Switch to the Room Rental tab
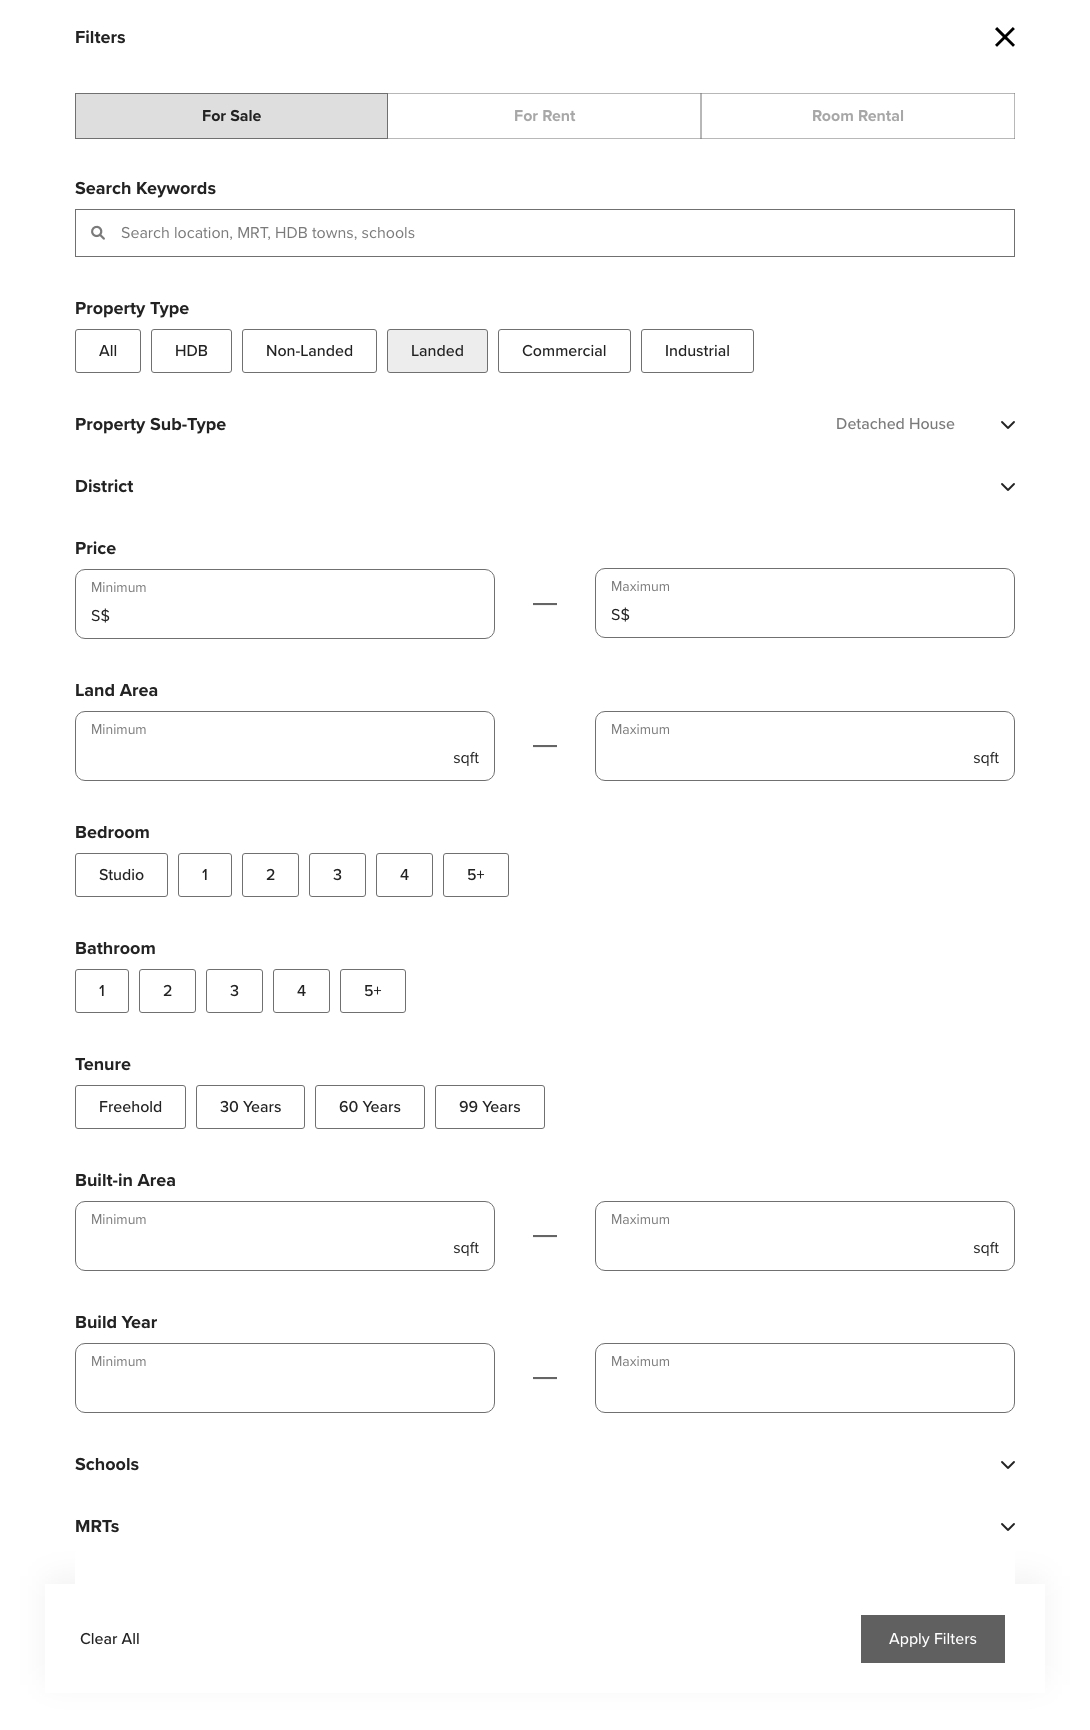The height and width of the screenshot is (1730, 1090). click(x=858, y=116)
